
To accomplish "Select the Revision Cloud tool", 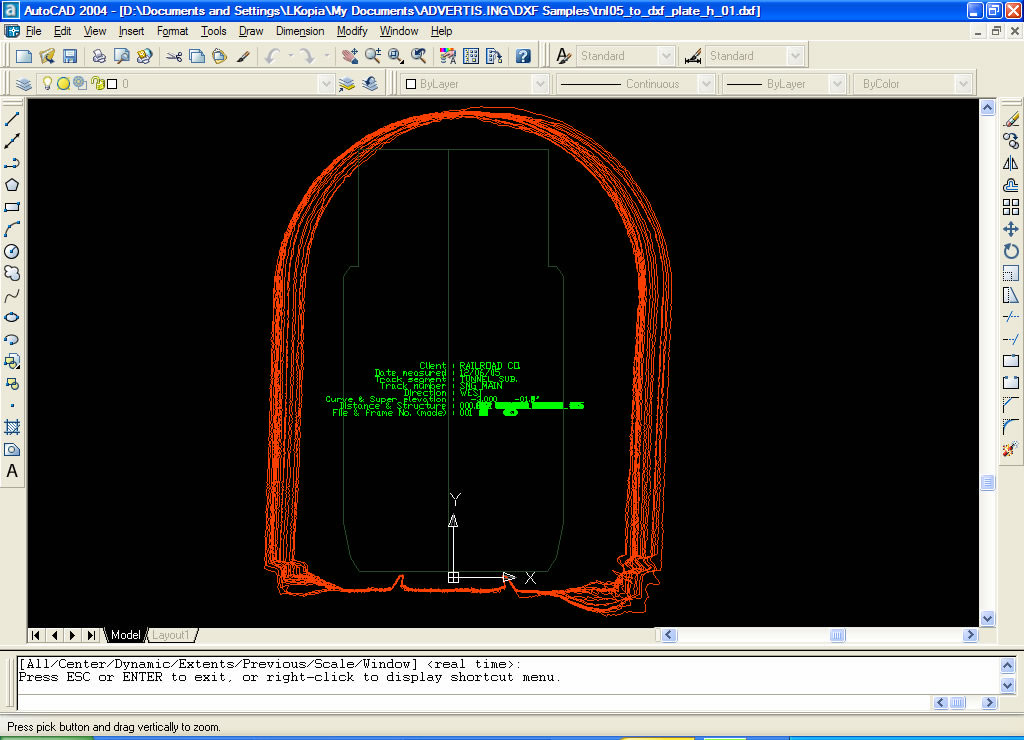I will tap(12, 274).
